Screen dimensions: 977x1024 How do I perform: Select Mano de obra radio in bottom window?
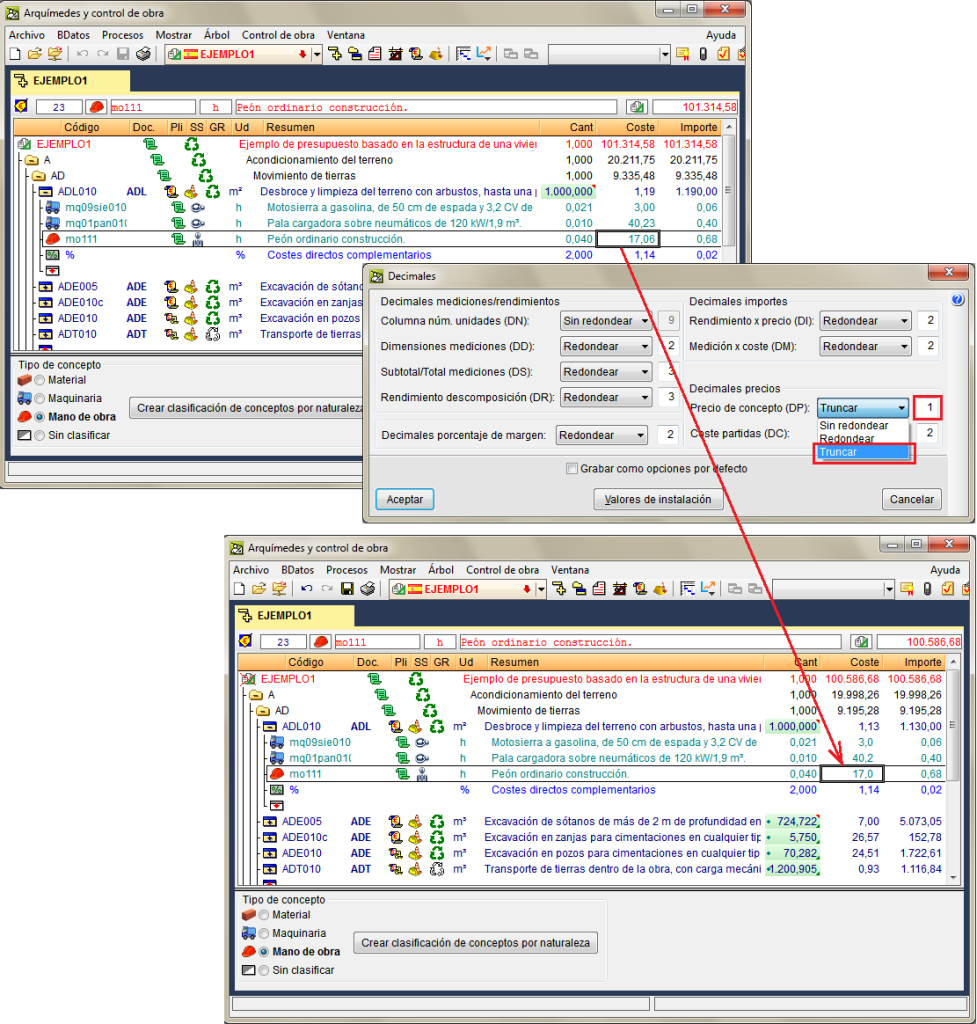(x=264, y=952)
